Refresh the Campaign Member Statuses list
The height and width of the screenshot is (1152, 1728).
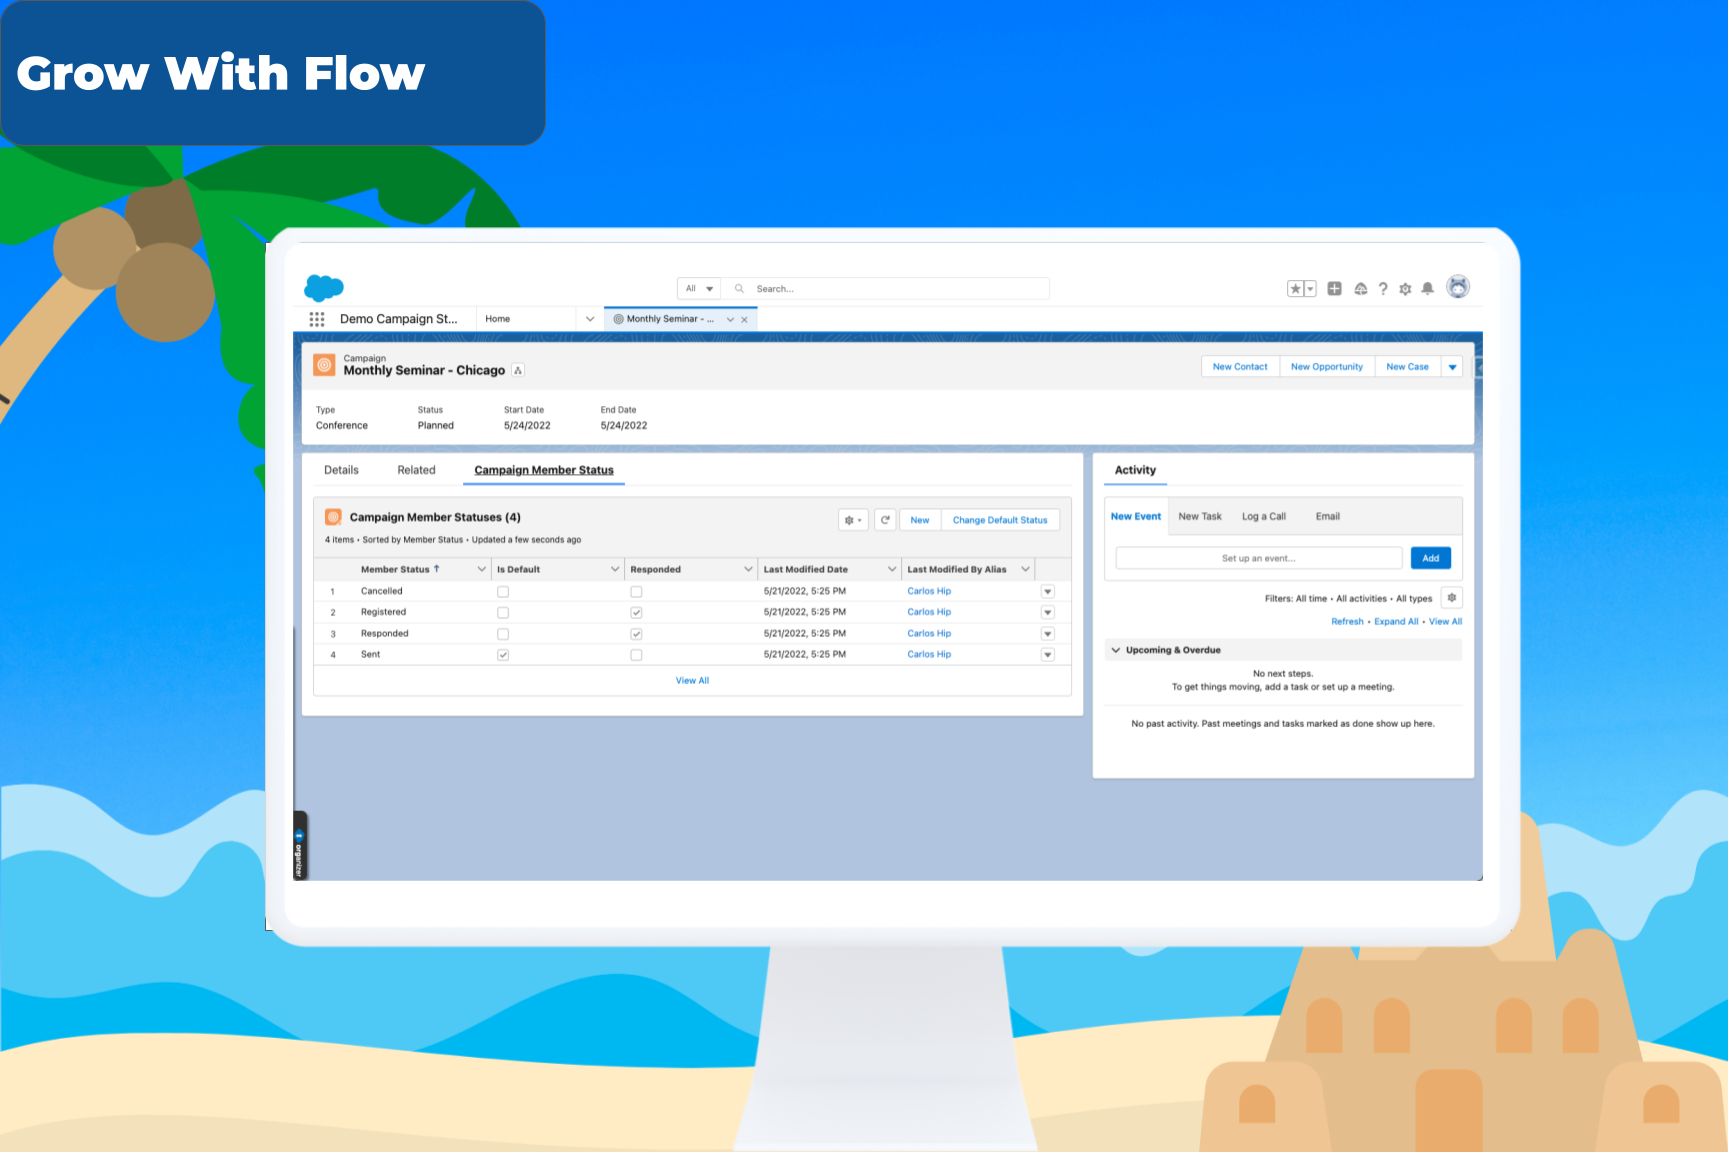pos(885,520)
